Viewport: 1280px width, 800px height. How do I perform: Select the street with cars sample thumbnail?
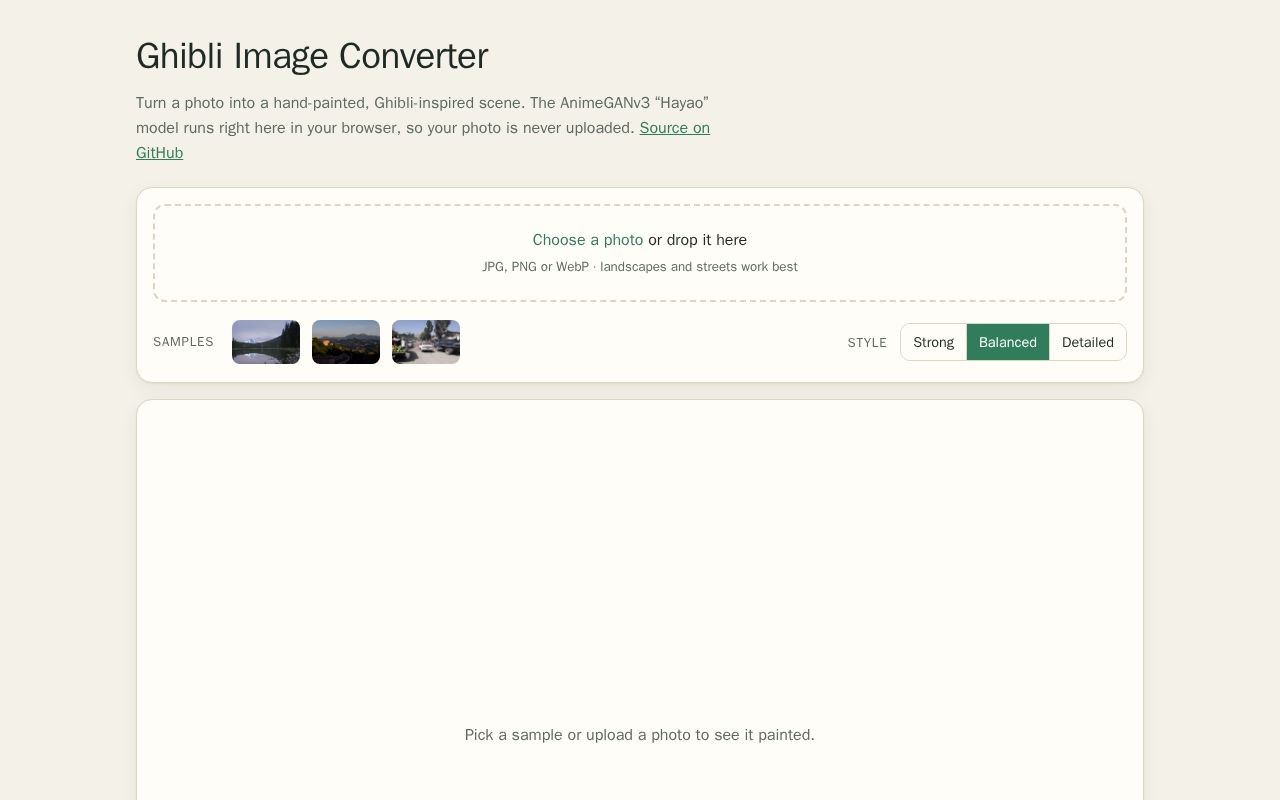(426, 342)
